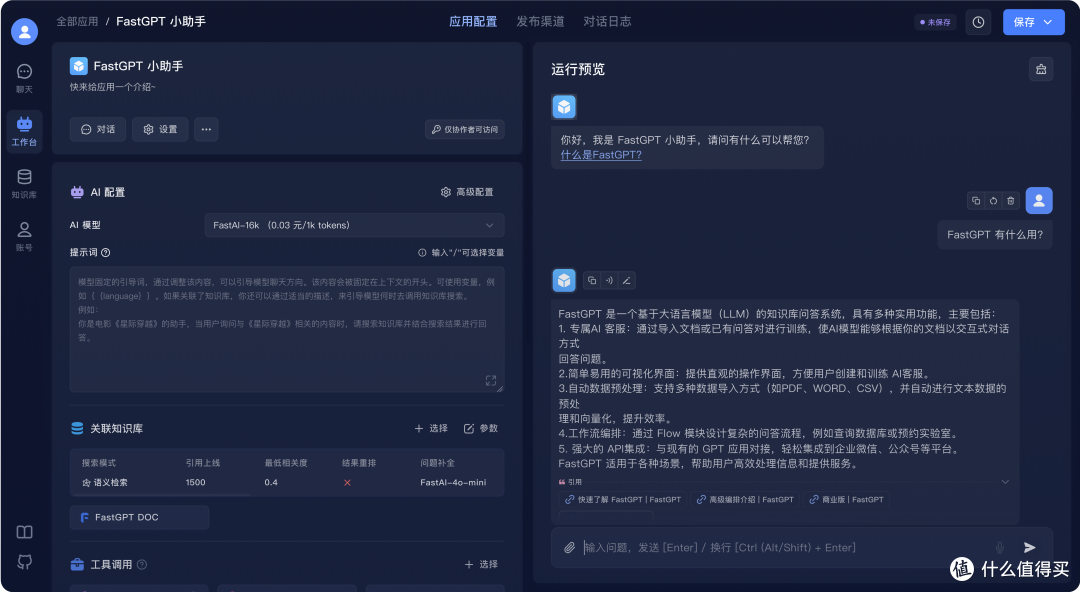Viewport: 1080px width, 592px height.
Task: Delete the user message via trash icon
Action: [x=1011, y=200]
